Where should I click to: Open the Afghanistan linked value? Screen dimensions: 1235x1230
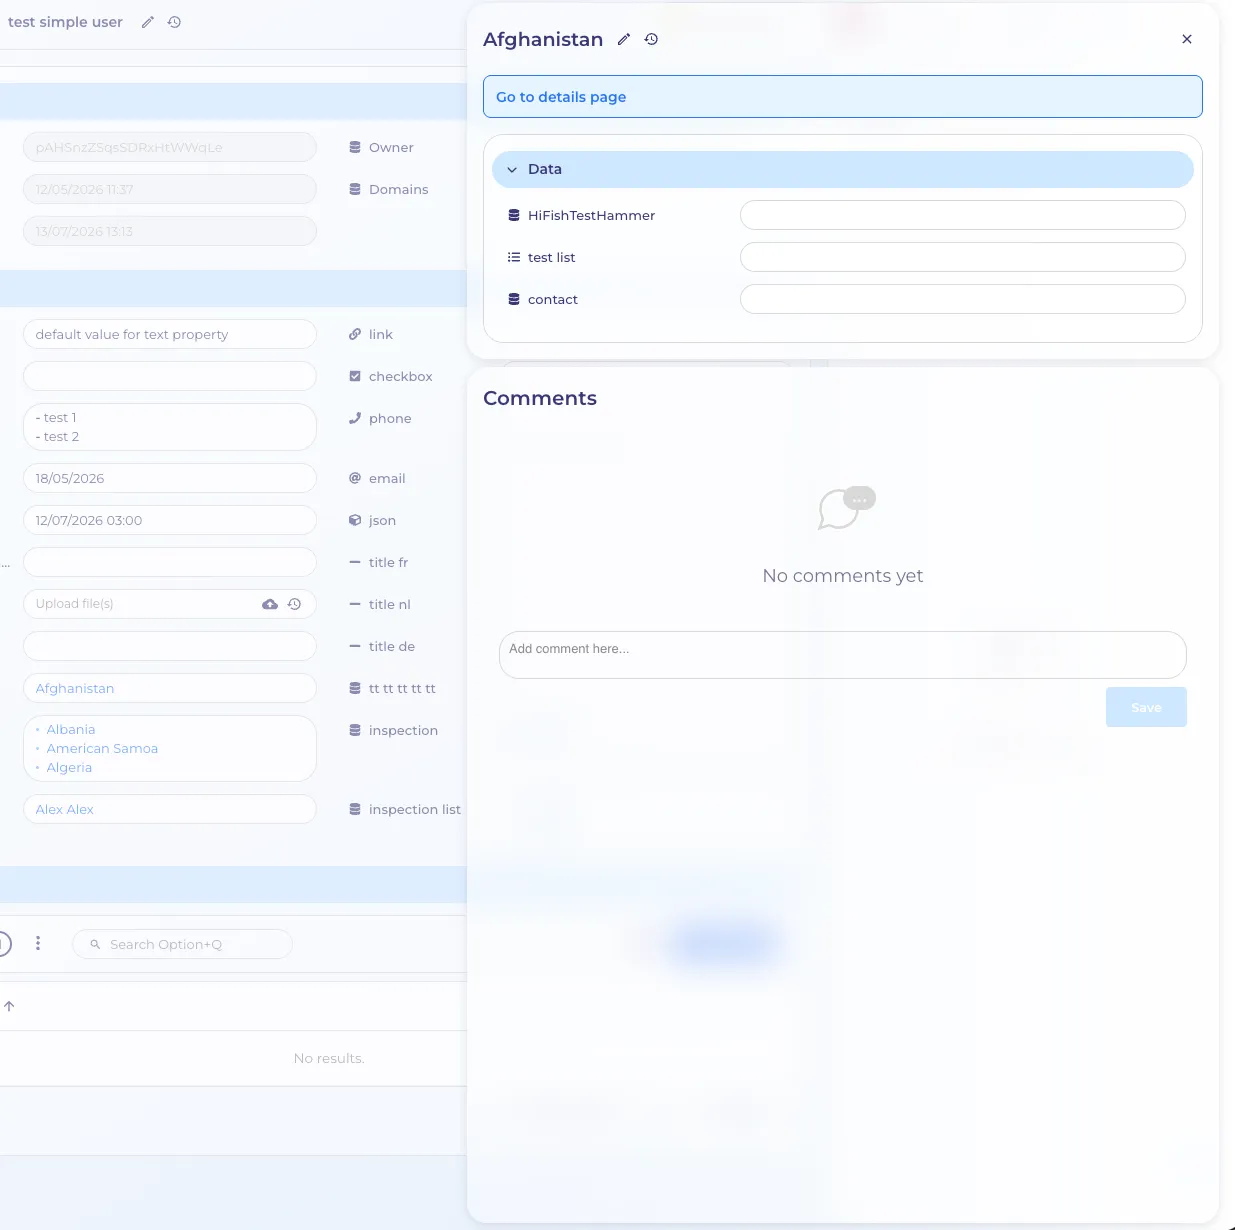[x=75, y=688]
